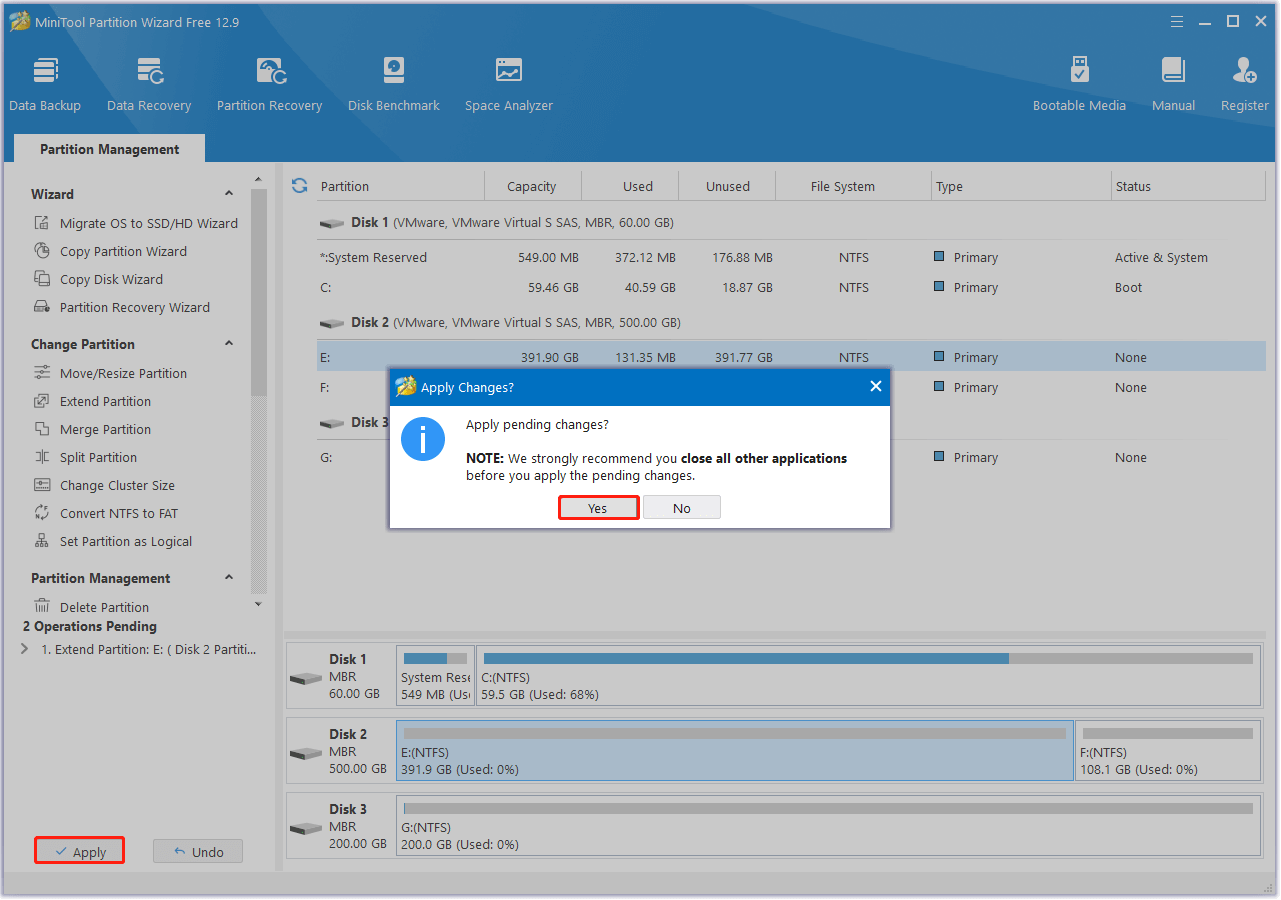Sort by the Capacity column header
1281x900 pixels.
coord(532,186)
